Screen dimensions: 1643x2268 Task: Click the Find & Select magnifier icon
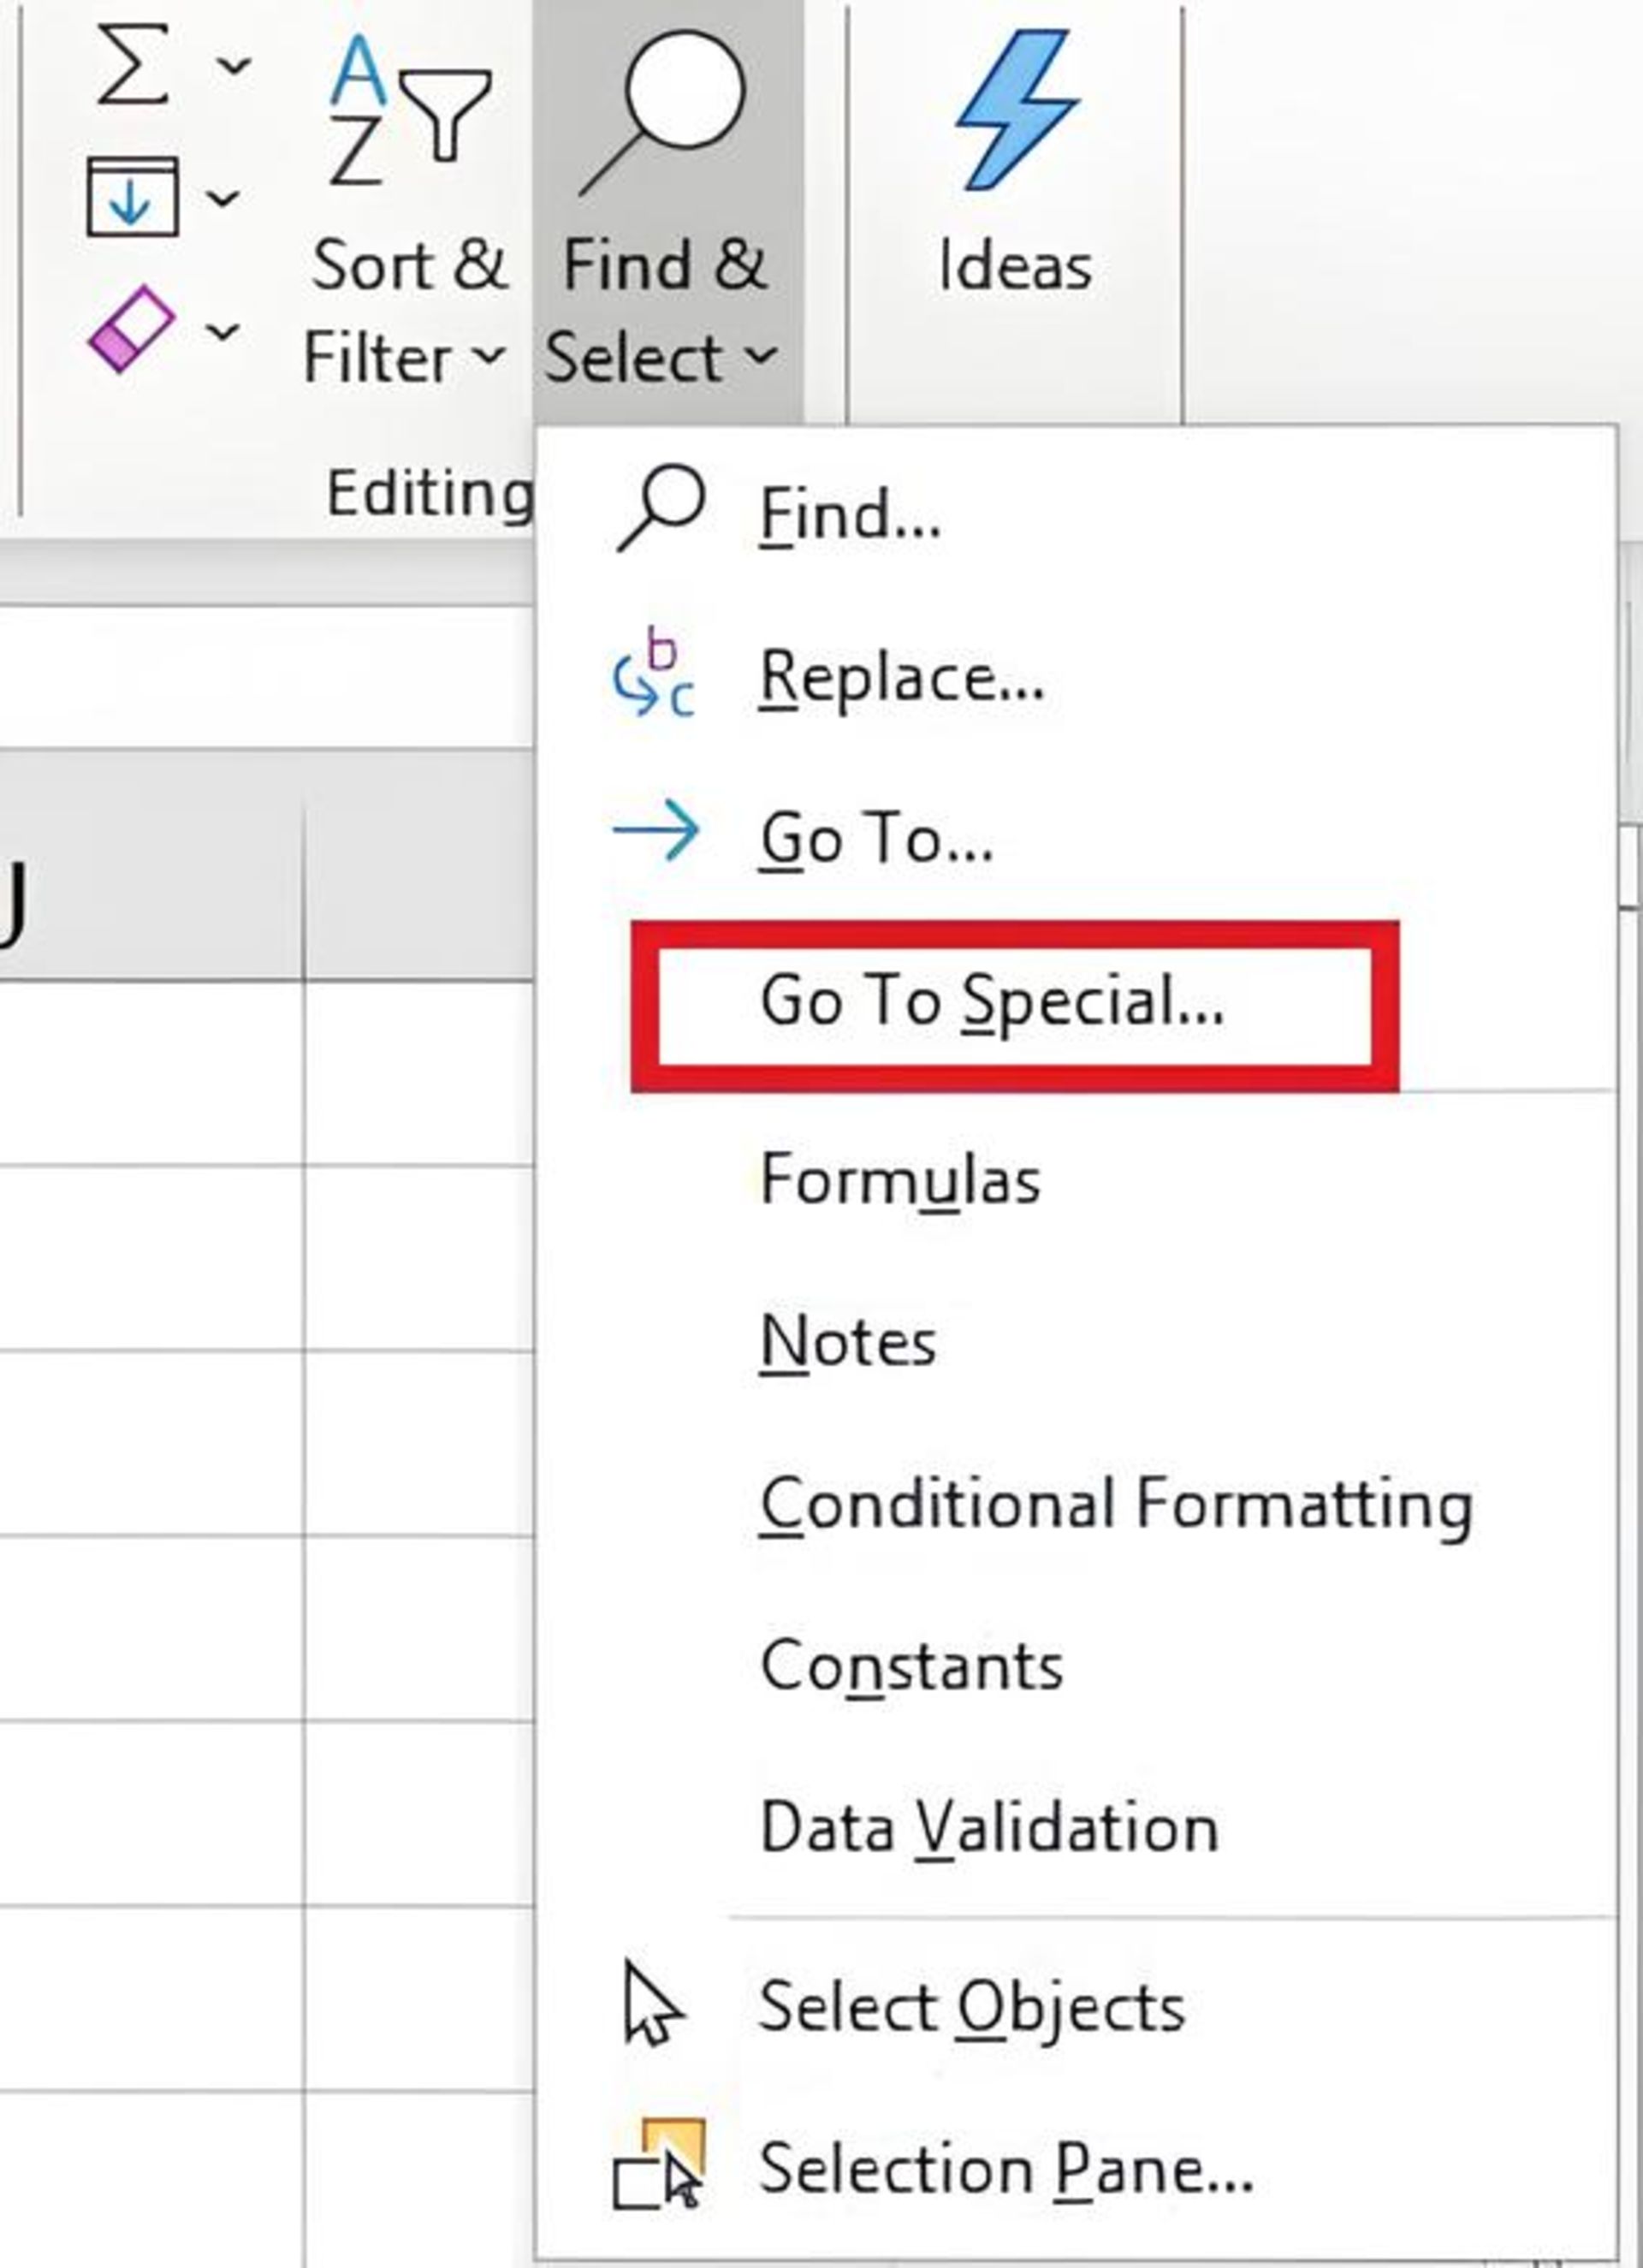point(664,112)
